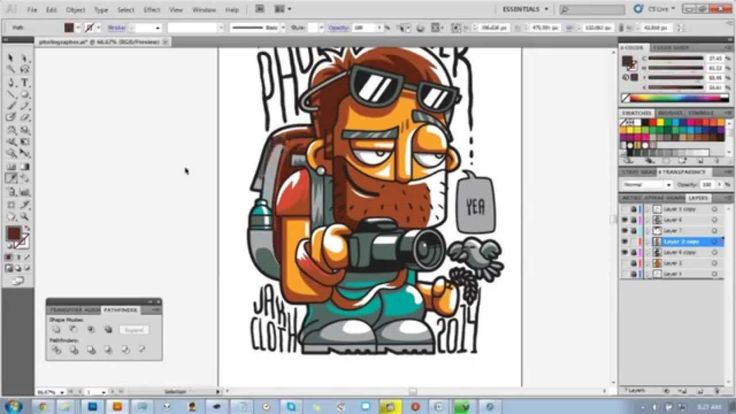Select the Type tool
The height and width of the screenshot is (414, 736).
pos(25,83)
